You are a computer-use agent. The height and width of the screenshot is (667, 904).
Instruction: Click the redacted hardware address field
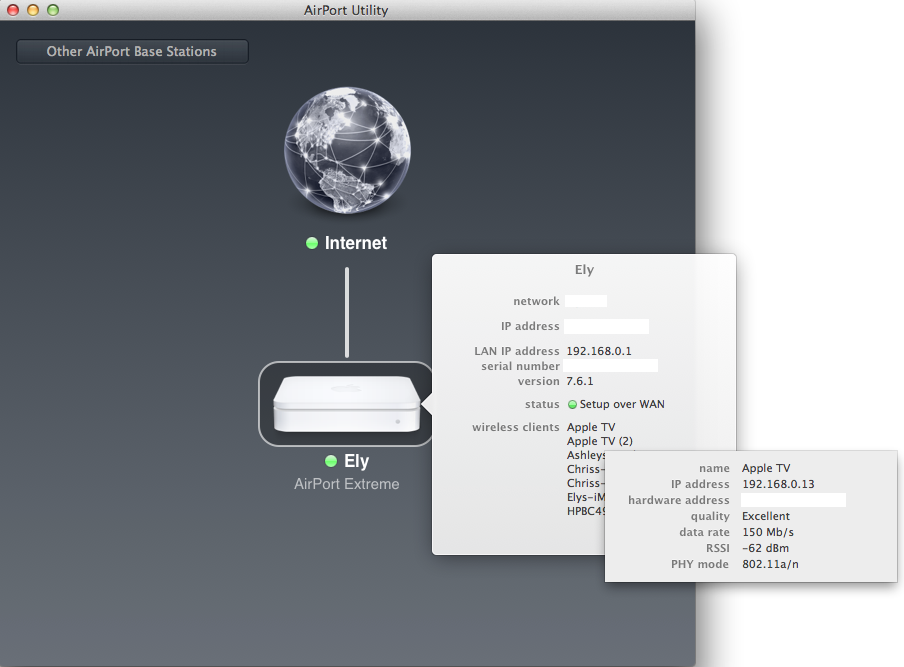pos(793,500)
